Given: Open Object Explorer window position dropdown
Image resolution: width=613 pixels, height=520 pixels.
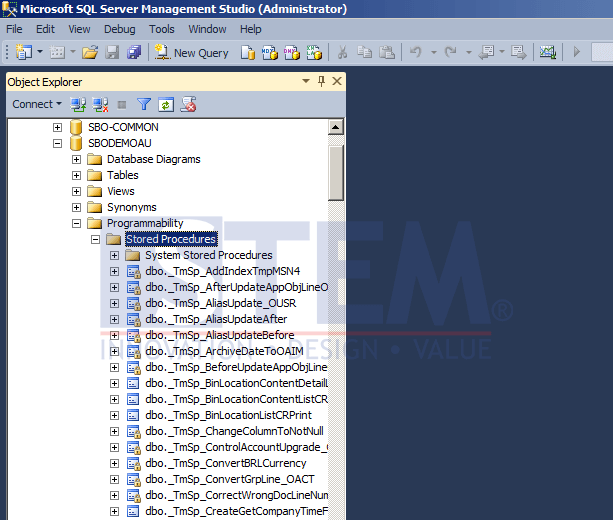Looking at the screenshot, I should 306,81.
